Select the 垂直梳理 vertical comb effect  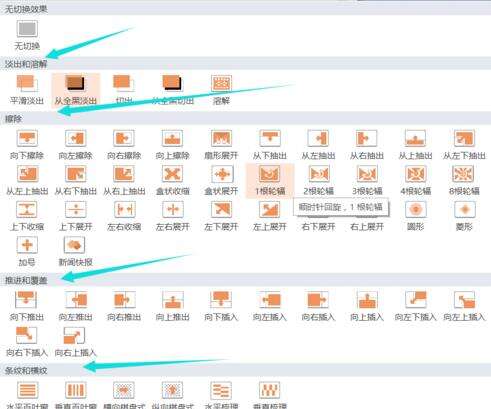pyautogui.click(x=270, y=395)
